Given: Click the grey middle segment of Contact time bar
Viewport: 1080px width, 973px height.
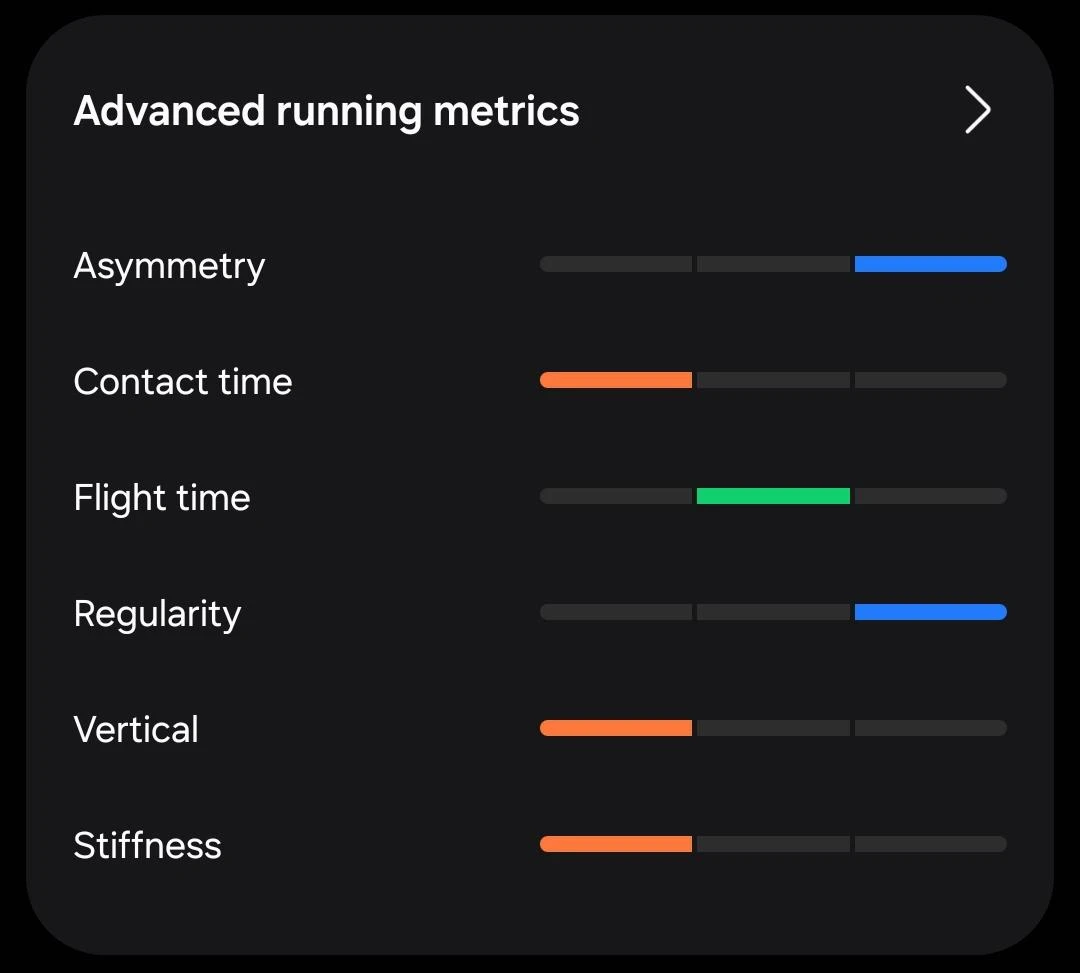Looking at the screenshot, I should pos(773,380).
